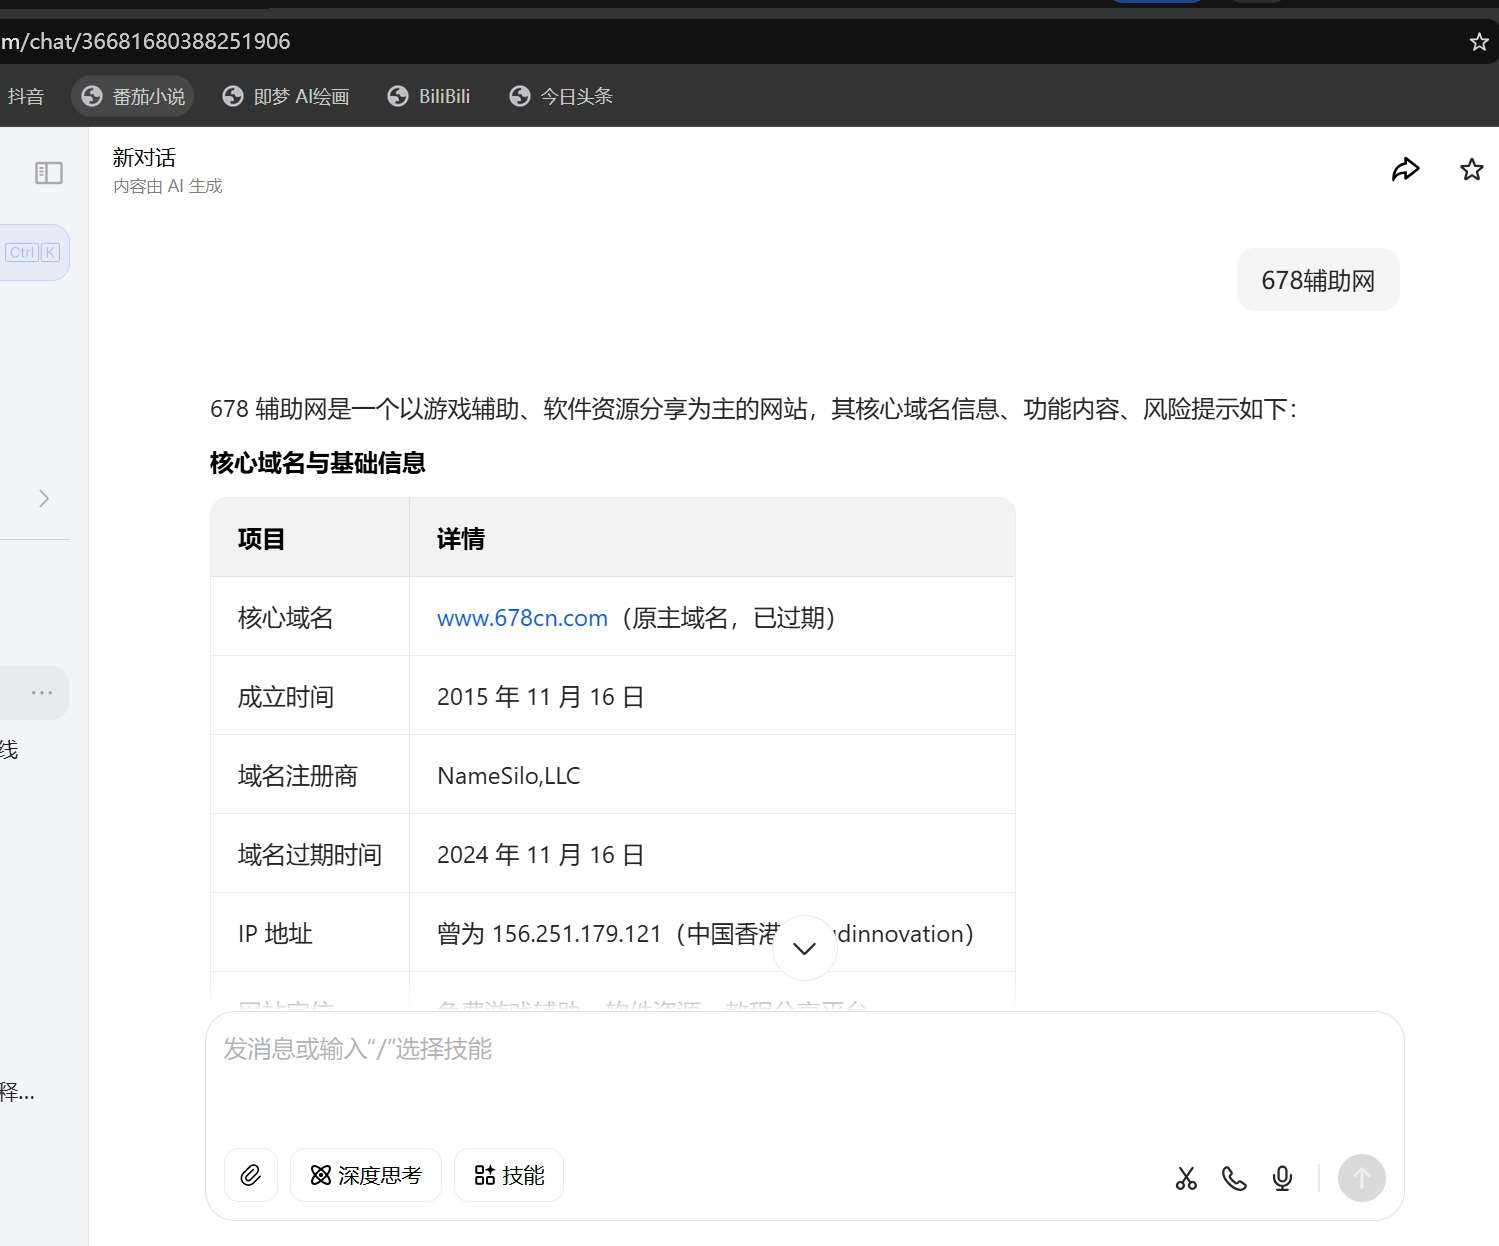Open the 番茄小说 bookmark entry
The image size is (1499, 1246).
point(132,95)
